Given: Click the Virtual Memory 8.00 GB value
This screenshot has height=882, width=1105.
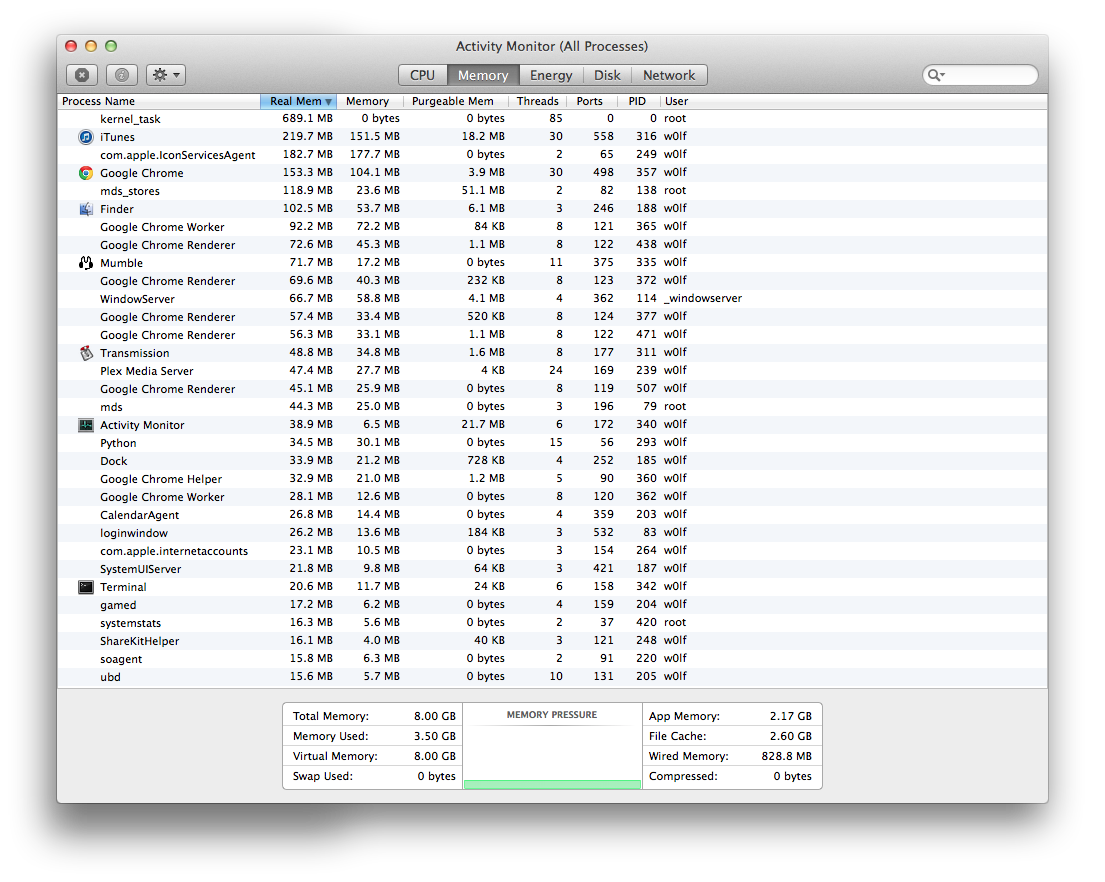Looking at the screenshot, I should [x=435, y=756].
